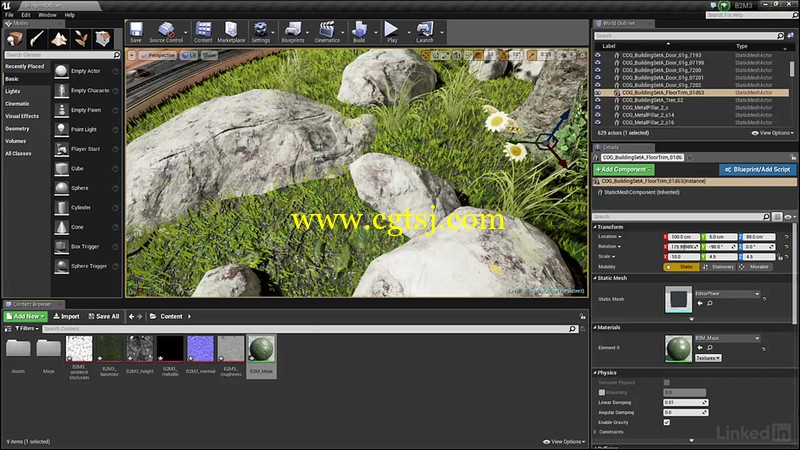The image size is (800, 450).
Task: Open the Marketplace toolbar icon
Action: pos(231,32)
